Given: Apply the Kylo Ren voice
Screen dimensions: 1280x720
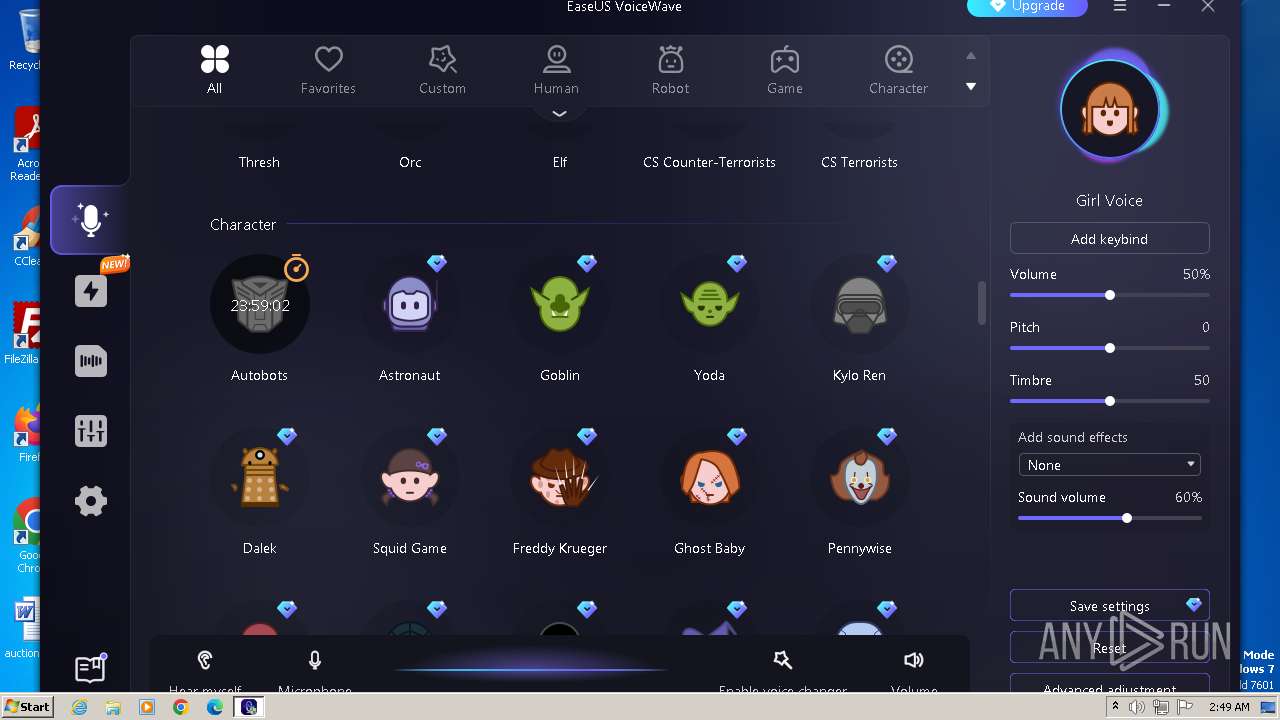Looking at the screenshot, I should pyautogui.click(x=859, y=304).
